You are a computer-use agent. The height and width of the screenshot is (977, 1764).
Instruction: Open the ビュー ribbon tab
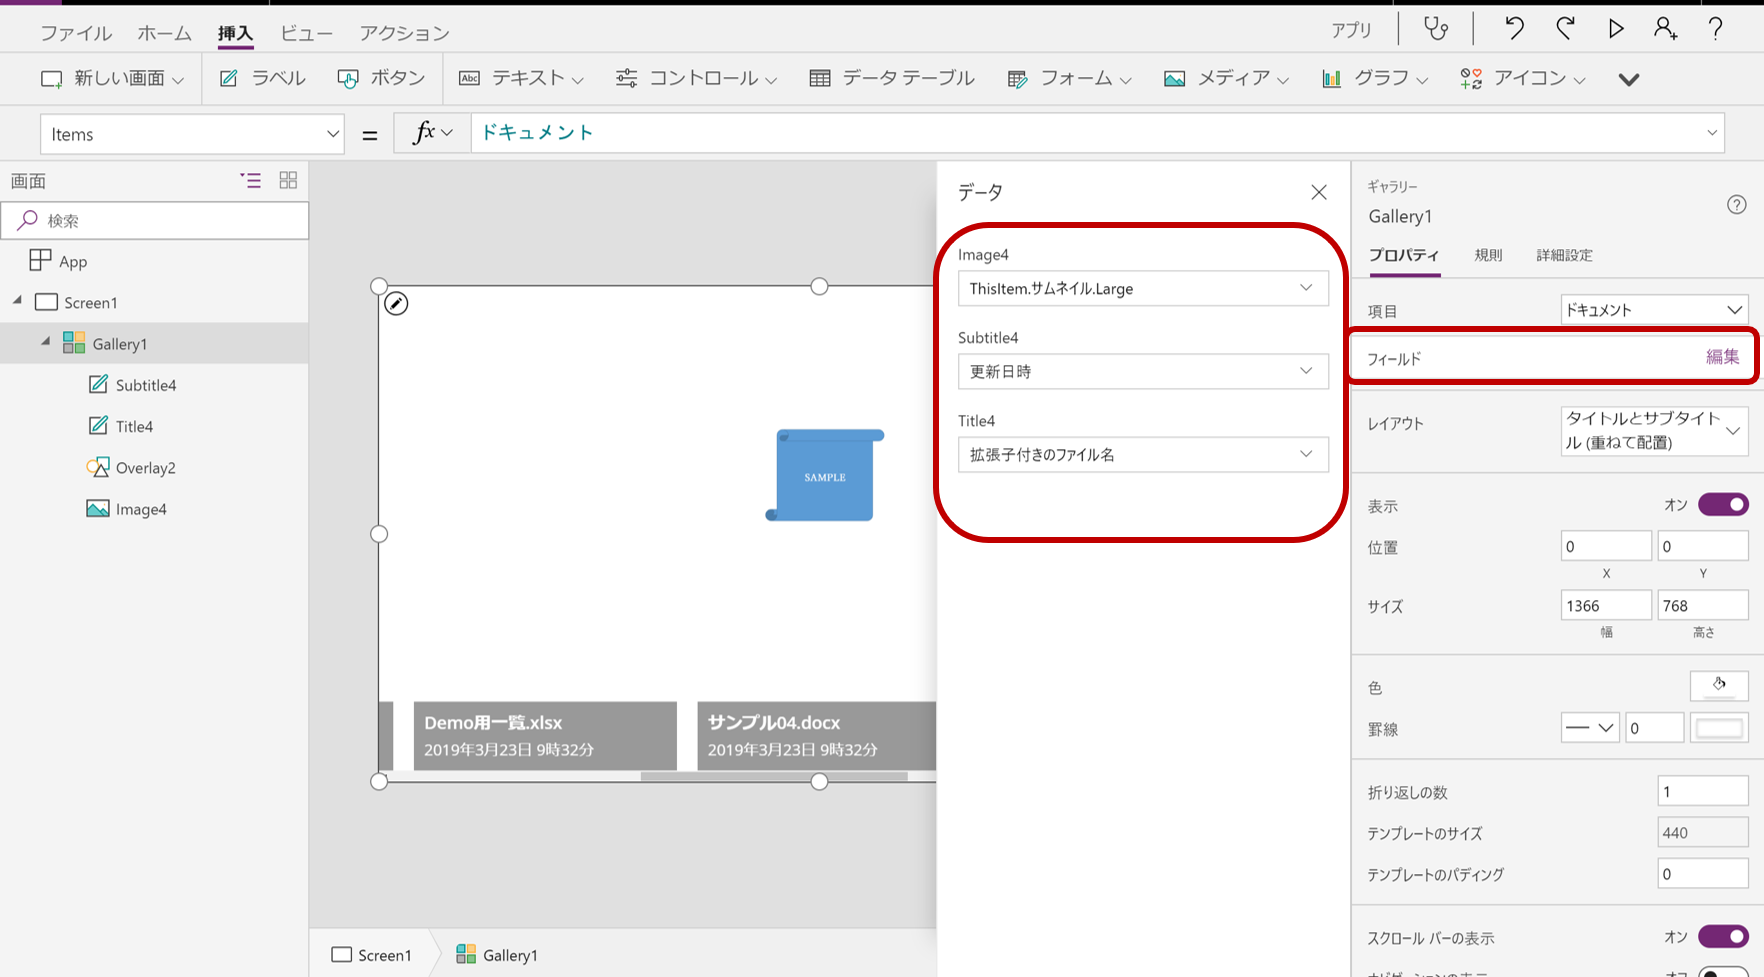tap(306, 32)
